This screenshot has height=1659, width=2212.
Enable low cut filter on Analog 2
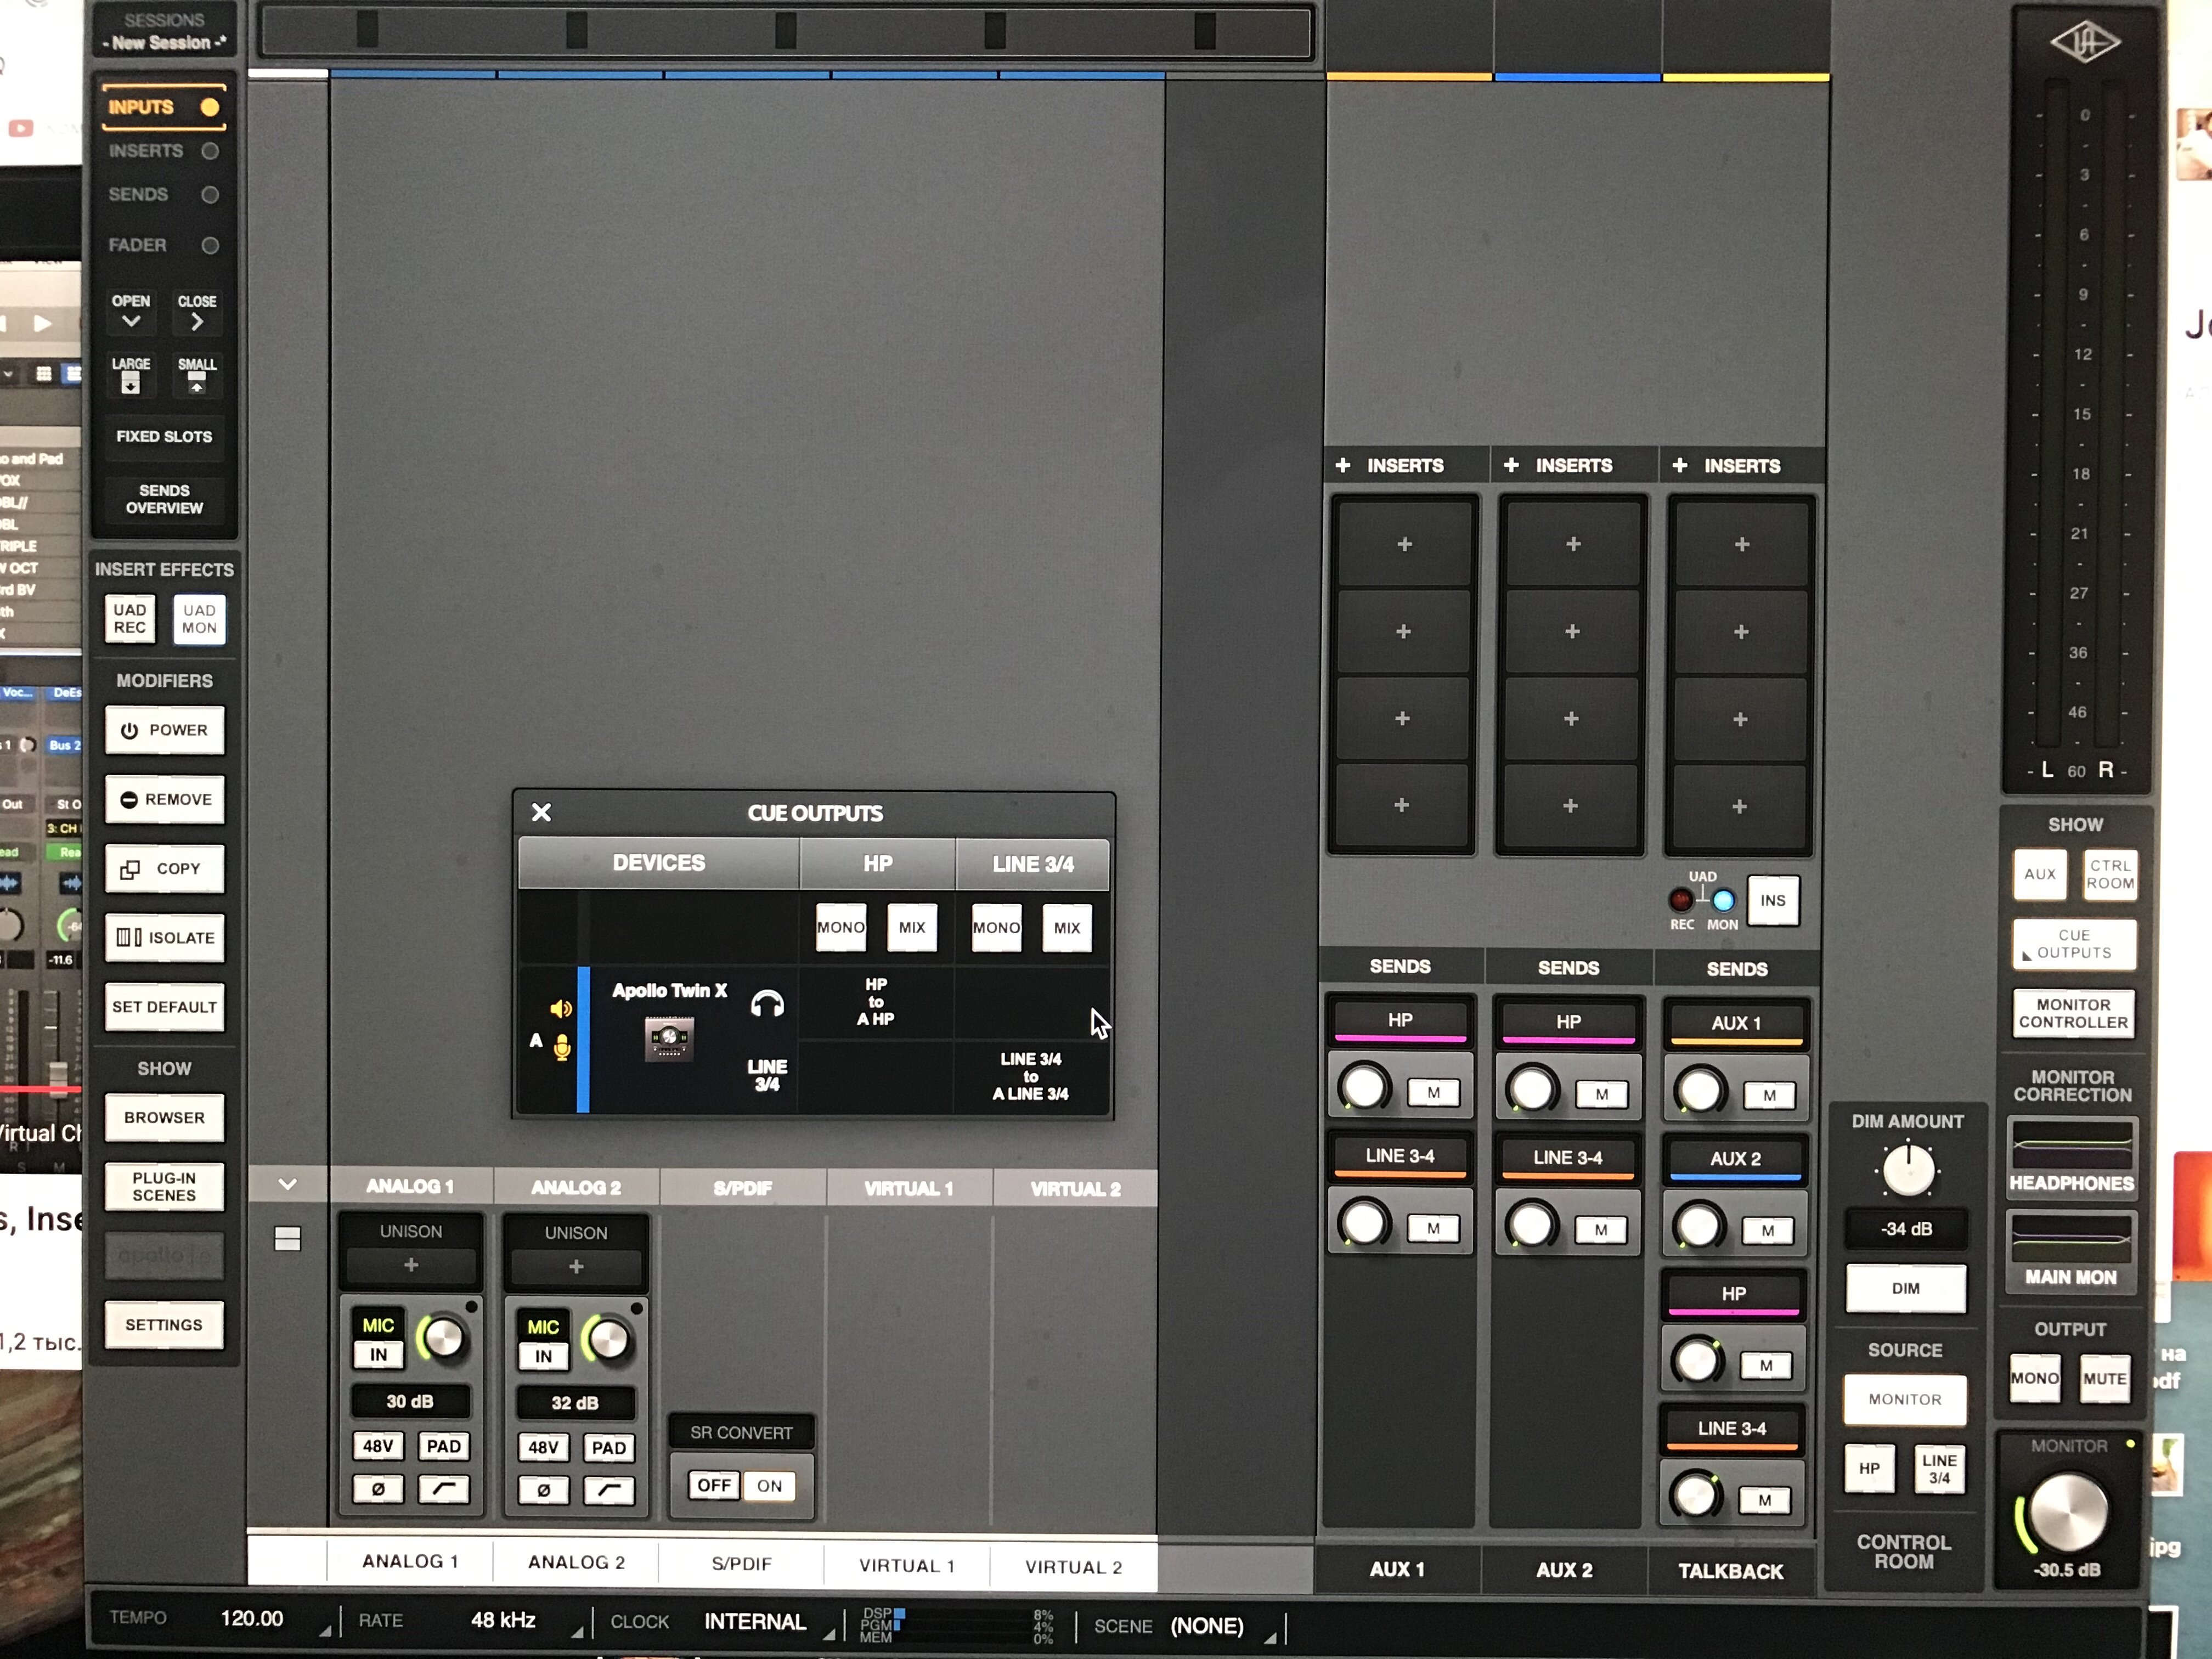pyautogui.click(x=608, y=1491)
